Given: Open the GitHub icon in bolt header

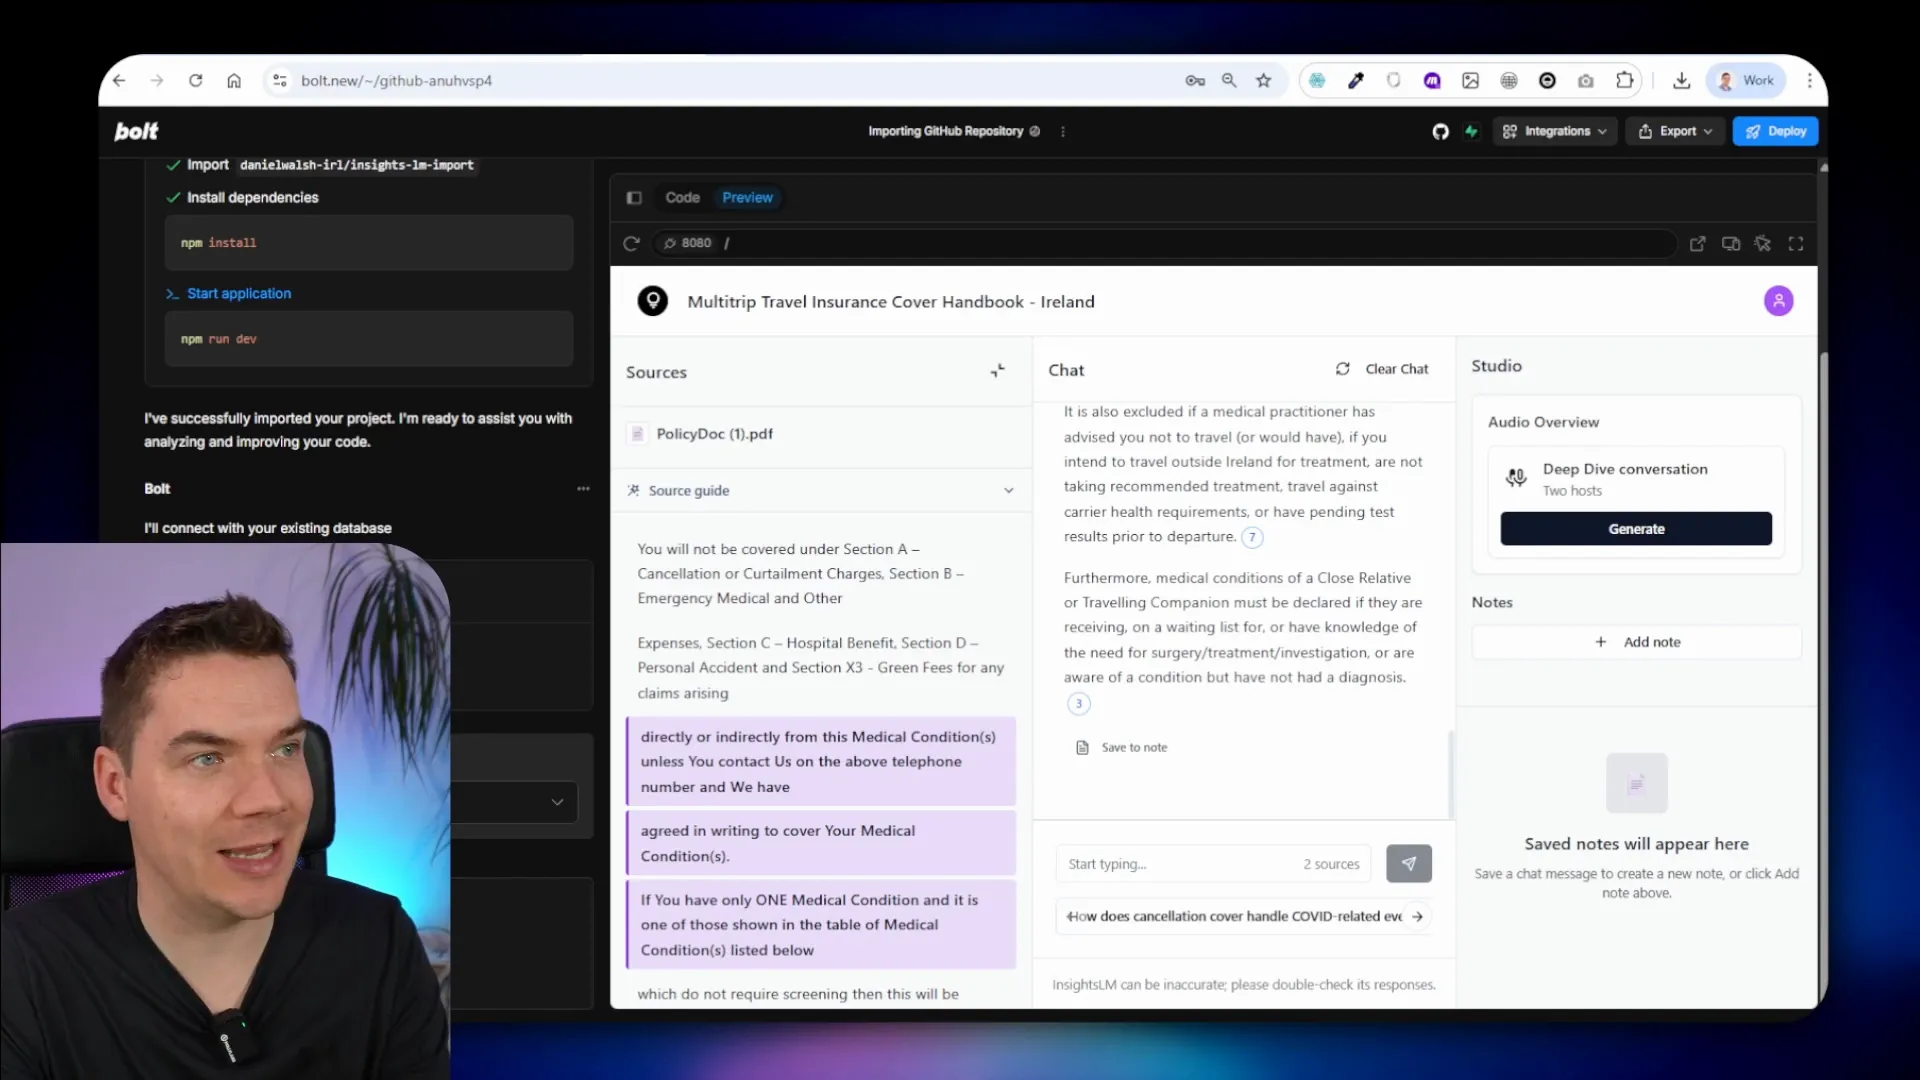Looking at the screenshot, I should (x=1440, y=131).
